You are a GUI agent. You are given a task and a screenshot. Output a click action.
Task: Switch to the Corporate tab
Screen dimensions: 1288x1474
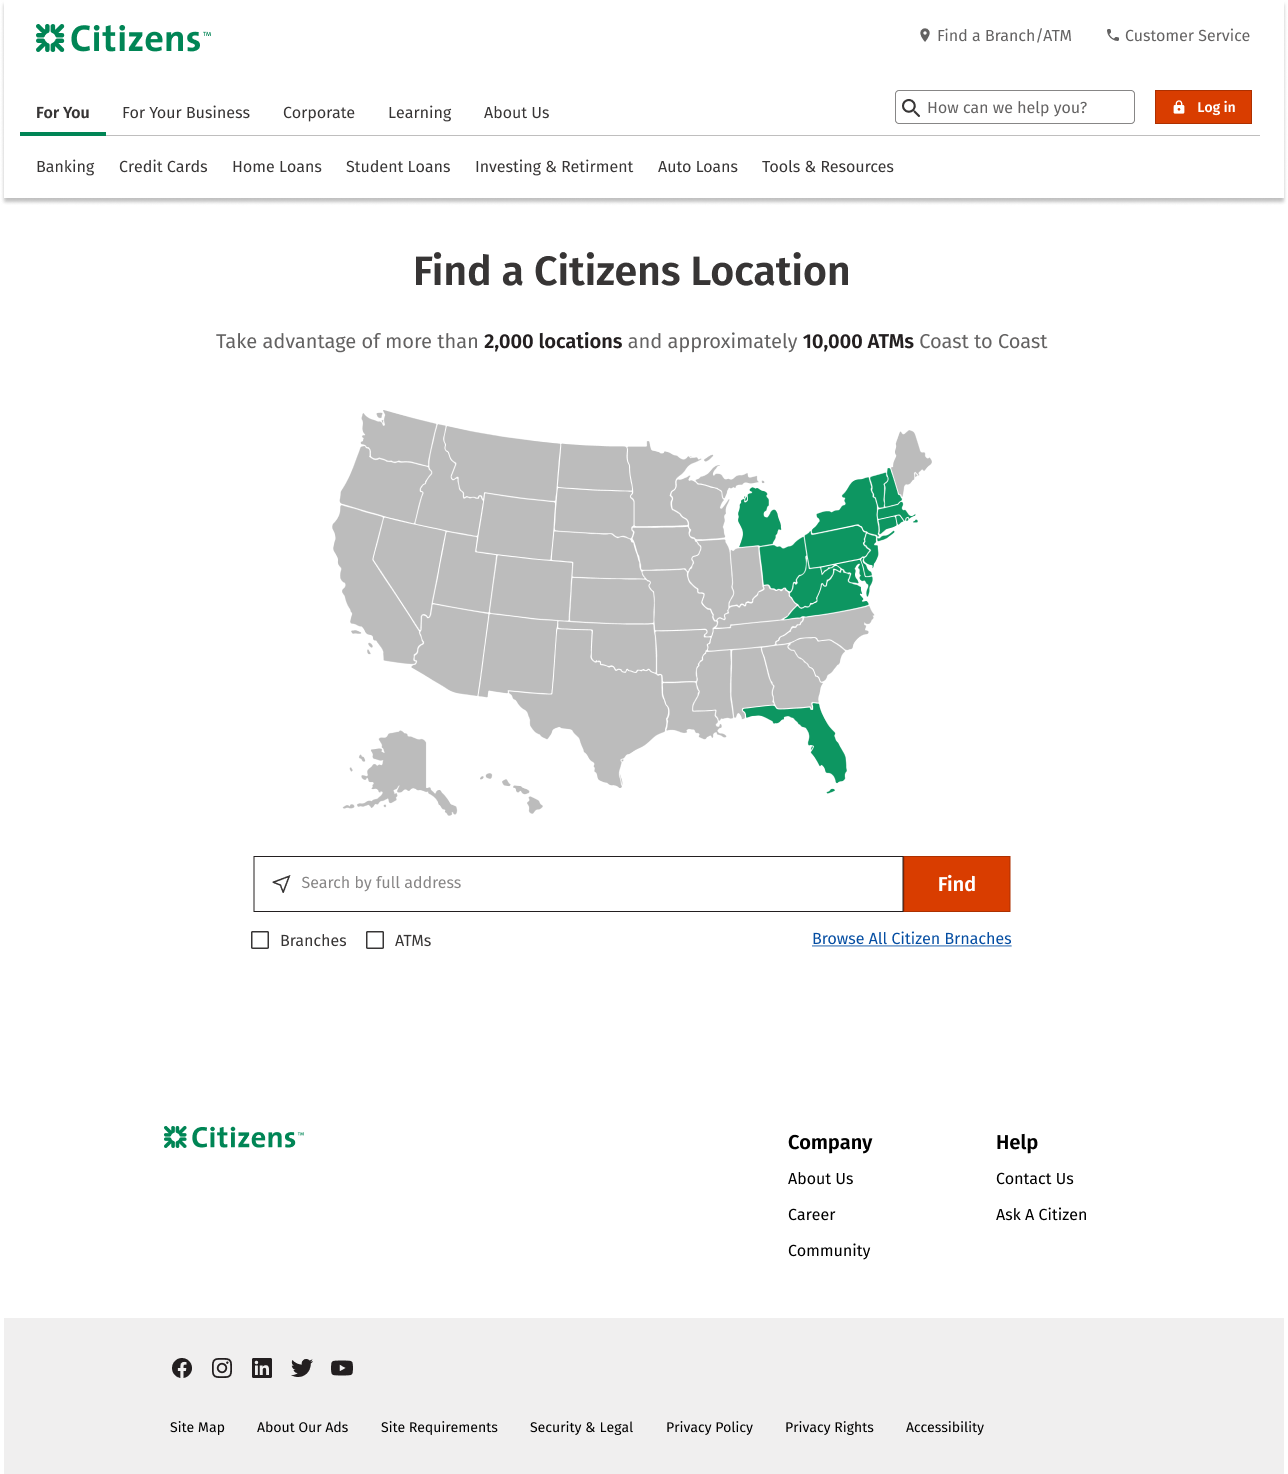click(319, 113)
